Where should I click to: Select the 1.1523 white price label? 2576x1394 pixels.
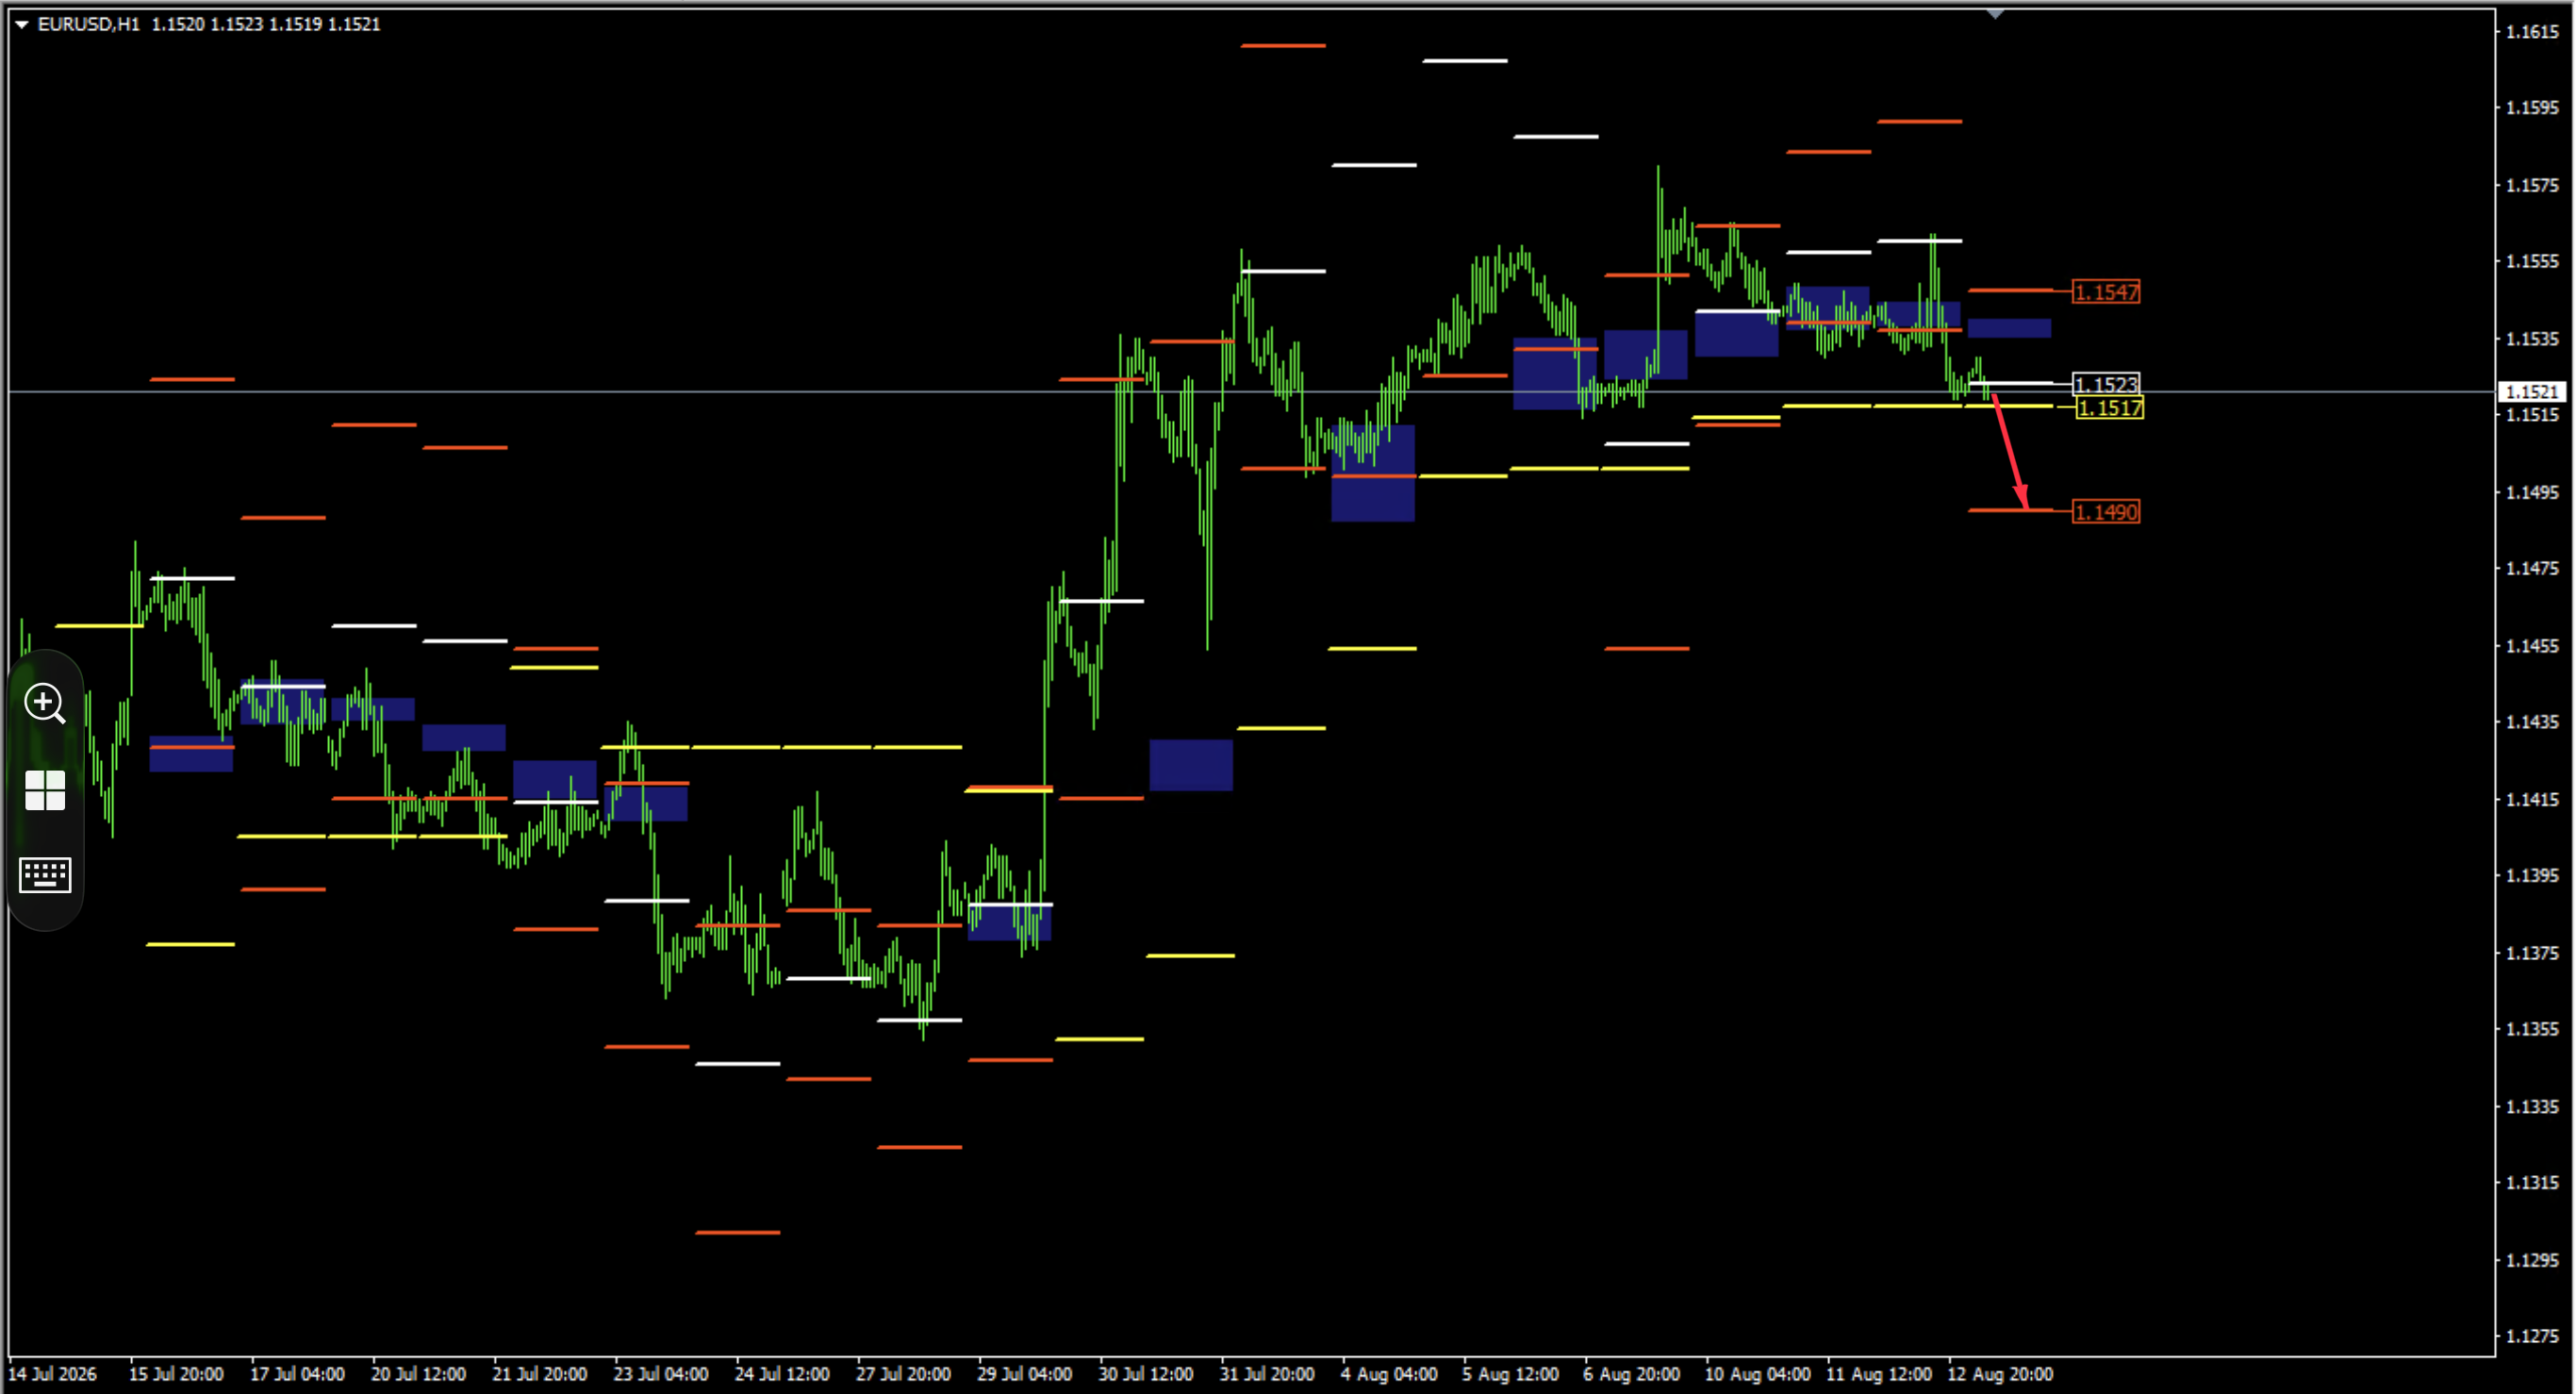tap(2106, 384)
